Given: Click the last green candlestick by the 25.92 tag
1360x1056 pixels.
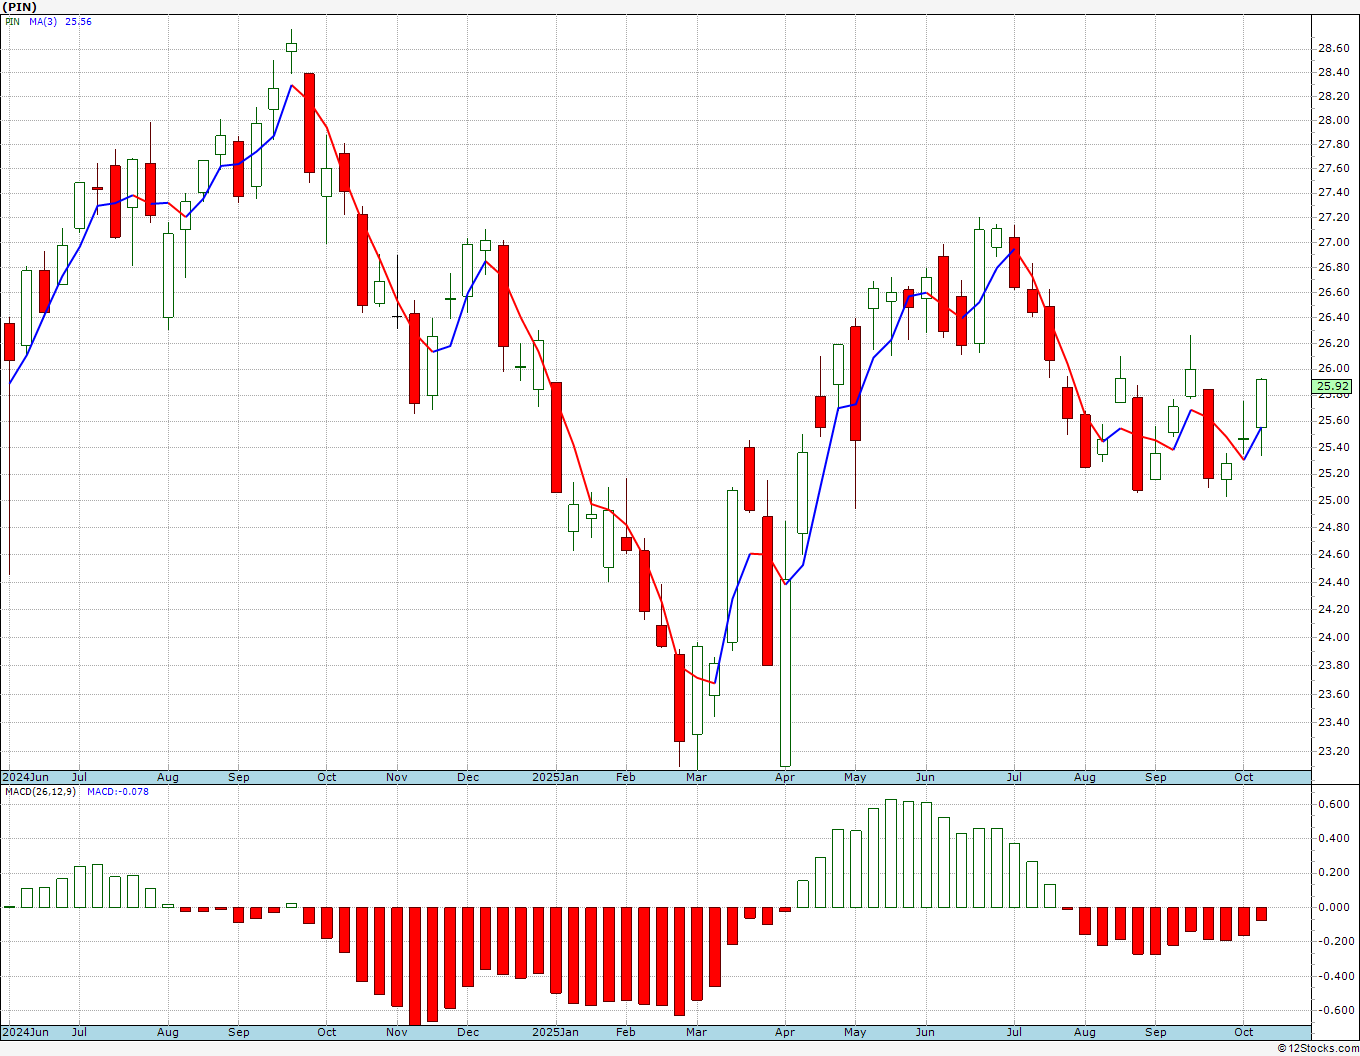Looking at the screenshot, I should (1261, 404).
